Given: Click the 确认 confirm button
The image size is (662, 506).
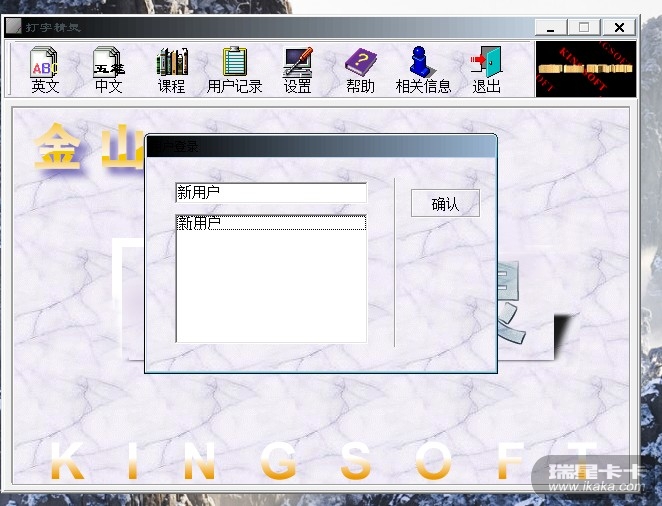Looking at the screenshot, I should point(445,203).
